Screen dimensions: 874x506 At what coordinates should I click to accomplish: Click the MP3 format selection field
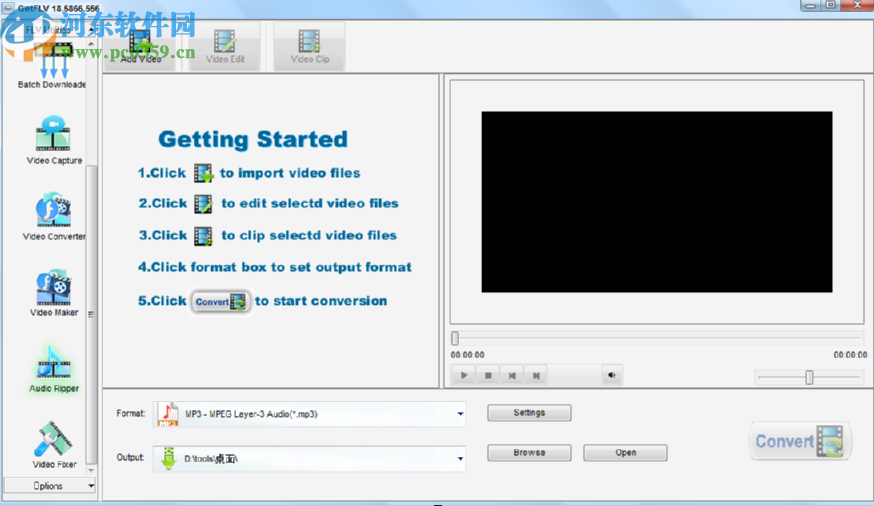coord(309,414)
